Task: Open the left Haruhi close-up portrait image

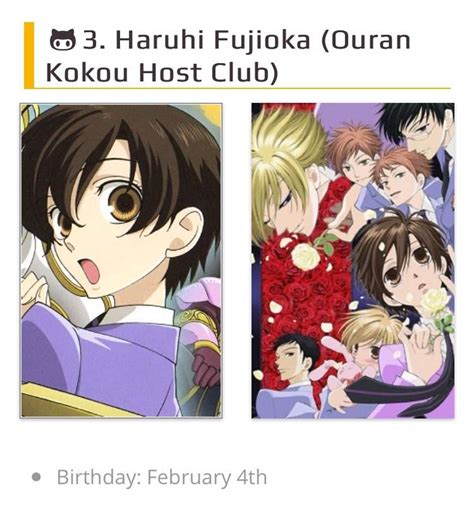Action: (121, 261)
